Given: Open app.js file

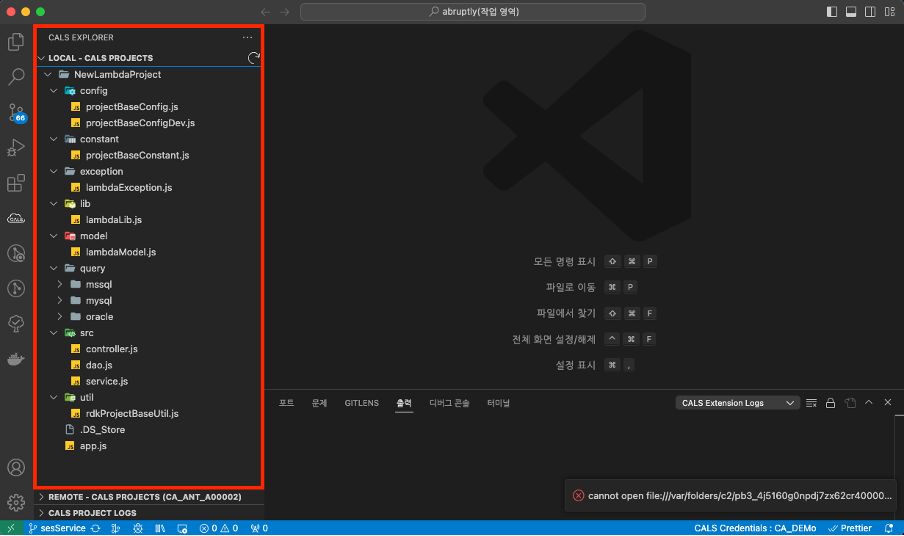Looking at the screenshot, I should point(93,446).
